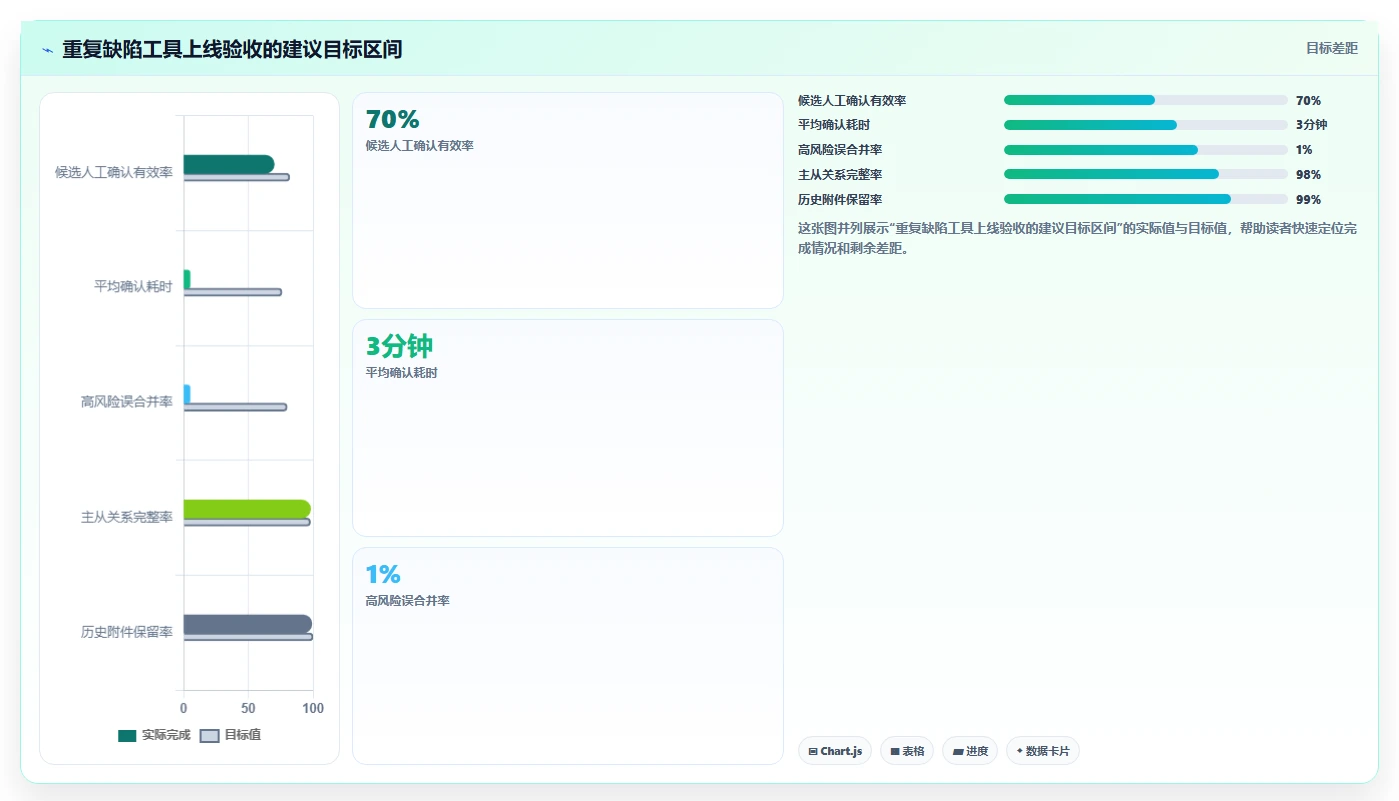The height and width of the screenshot is (801, 1399).
Task: Toggle the 目标值 legend swatch
Action: click(x=209, y=735)
